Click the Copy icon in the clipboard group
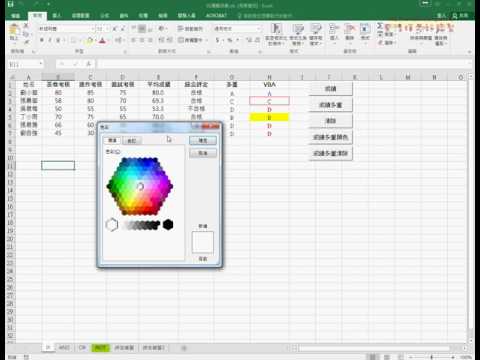Image resolution: width=480 pixels, height=360 pixels. [x=27, y=34]
